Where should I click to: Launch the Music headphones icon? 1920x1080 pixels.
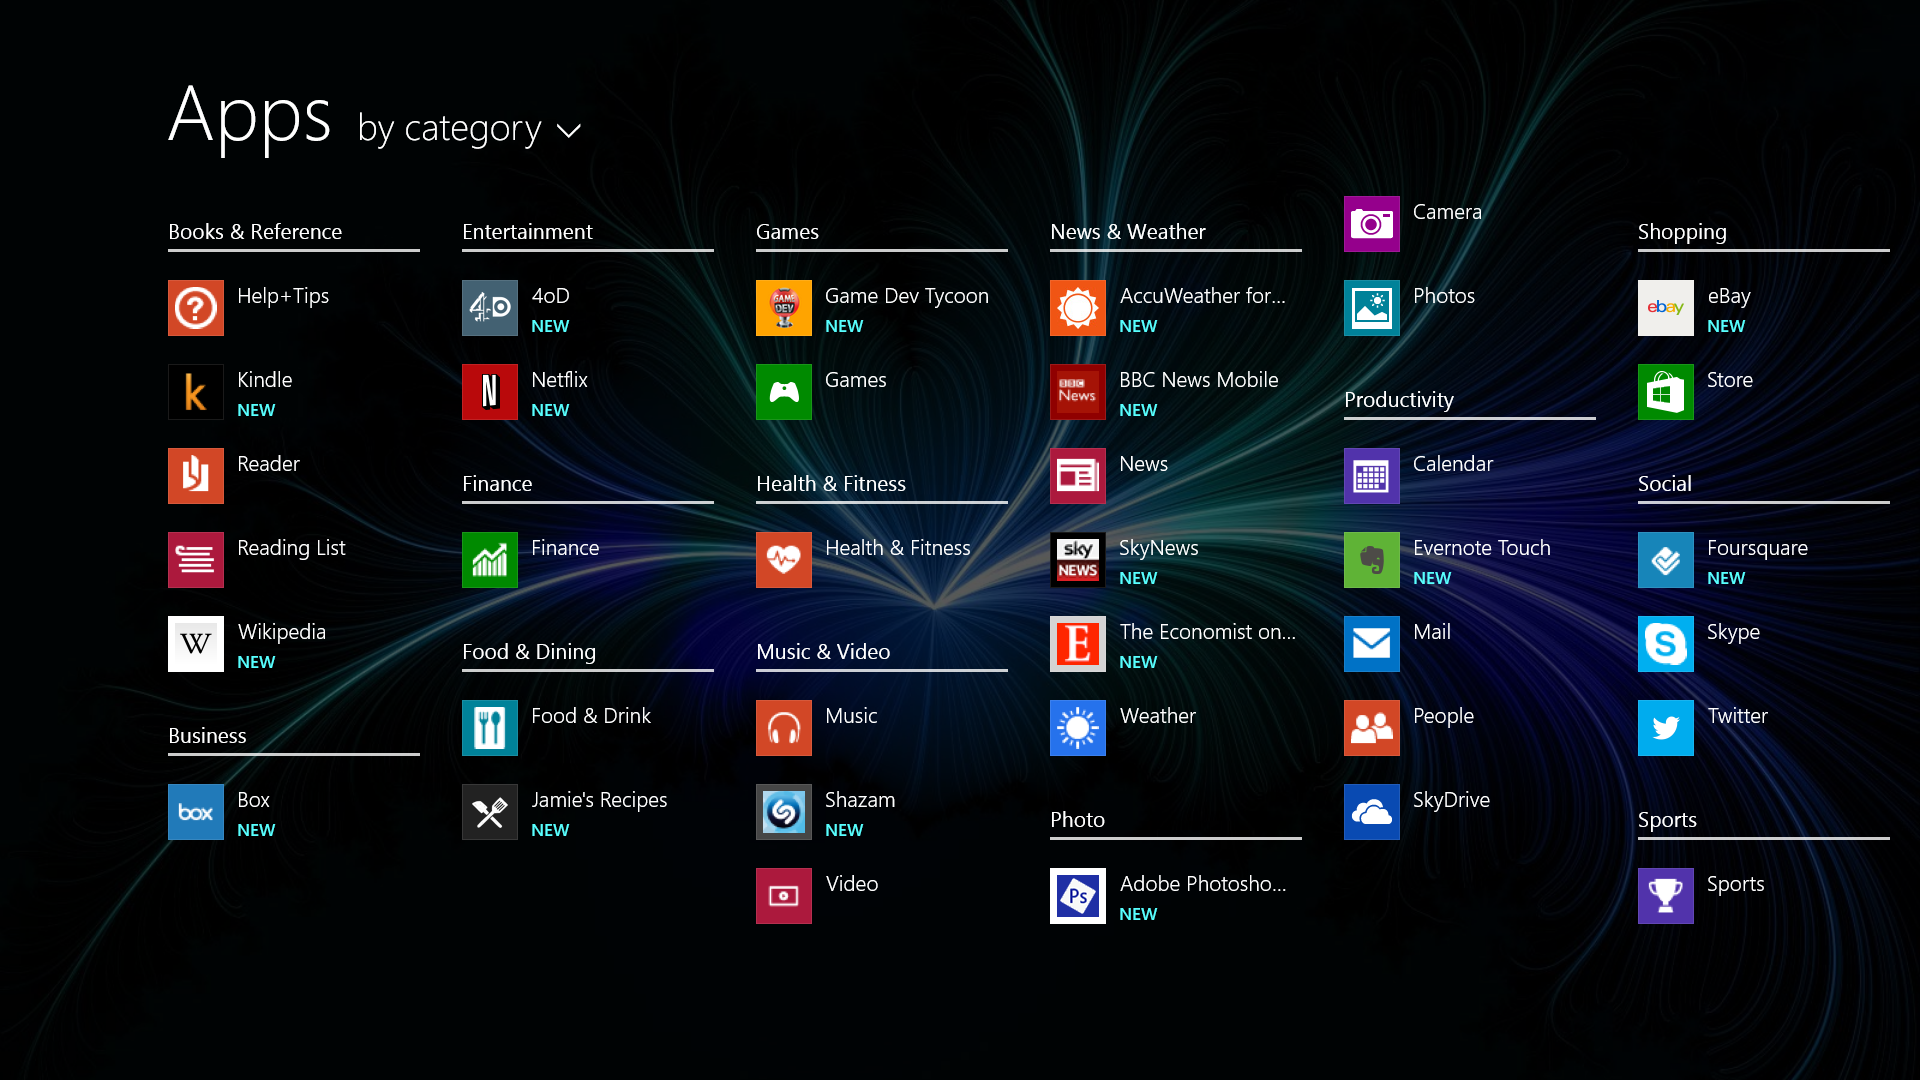[x=784, y=728]
